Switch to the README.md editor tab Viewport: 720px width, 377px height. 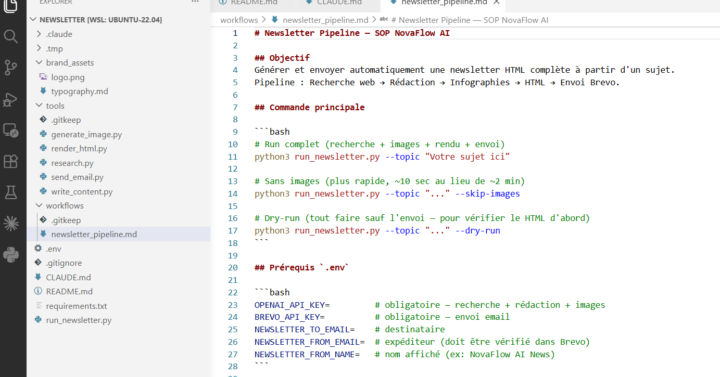pyautogui.click(x=254, y=3)
